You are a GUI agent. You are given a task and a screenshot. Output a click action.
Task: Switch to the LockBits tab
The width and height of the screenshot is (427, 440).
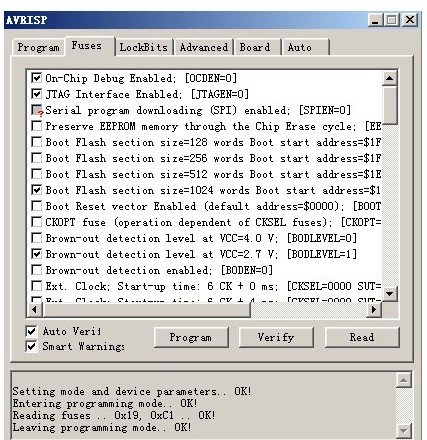pyautogui.click(x=144, y=47)
